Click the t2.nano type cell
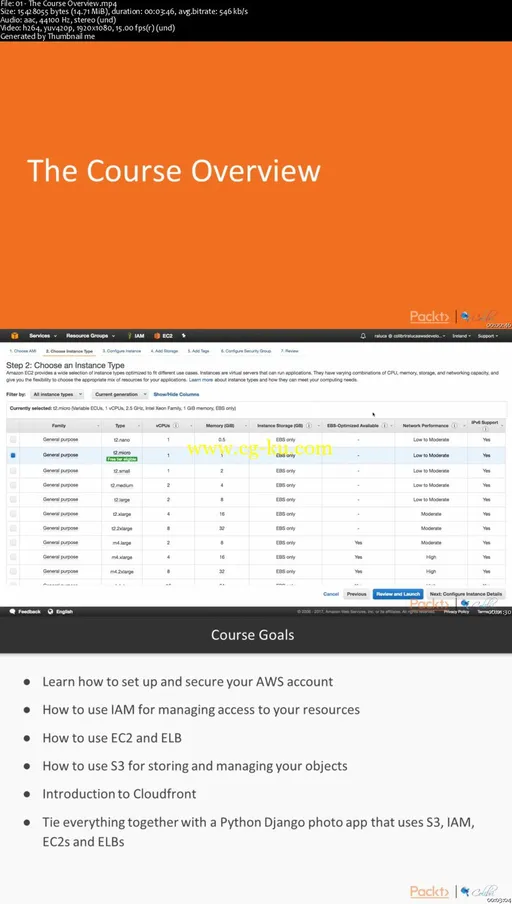The height and width of the screenshot is (904, 512). [x=121, y=439]
